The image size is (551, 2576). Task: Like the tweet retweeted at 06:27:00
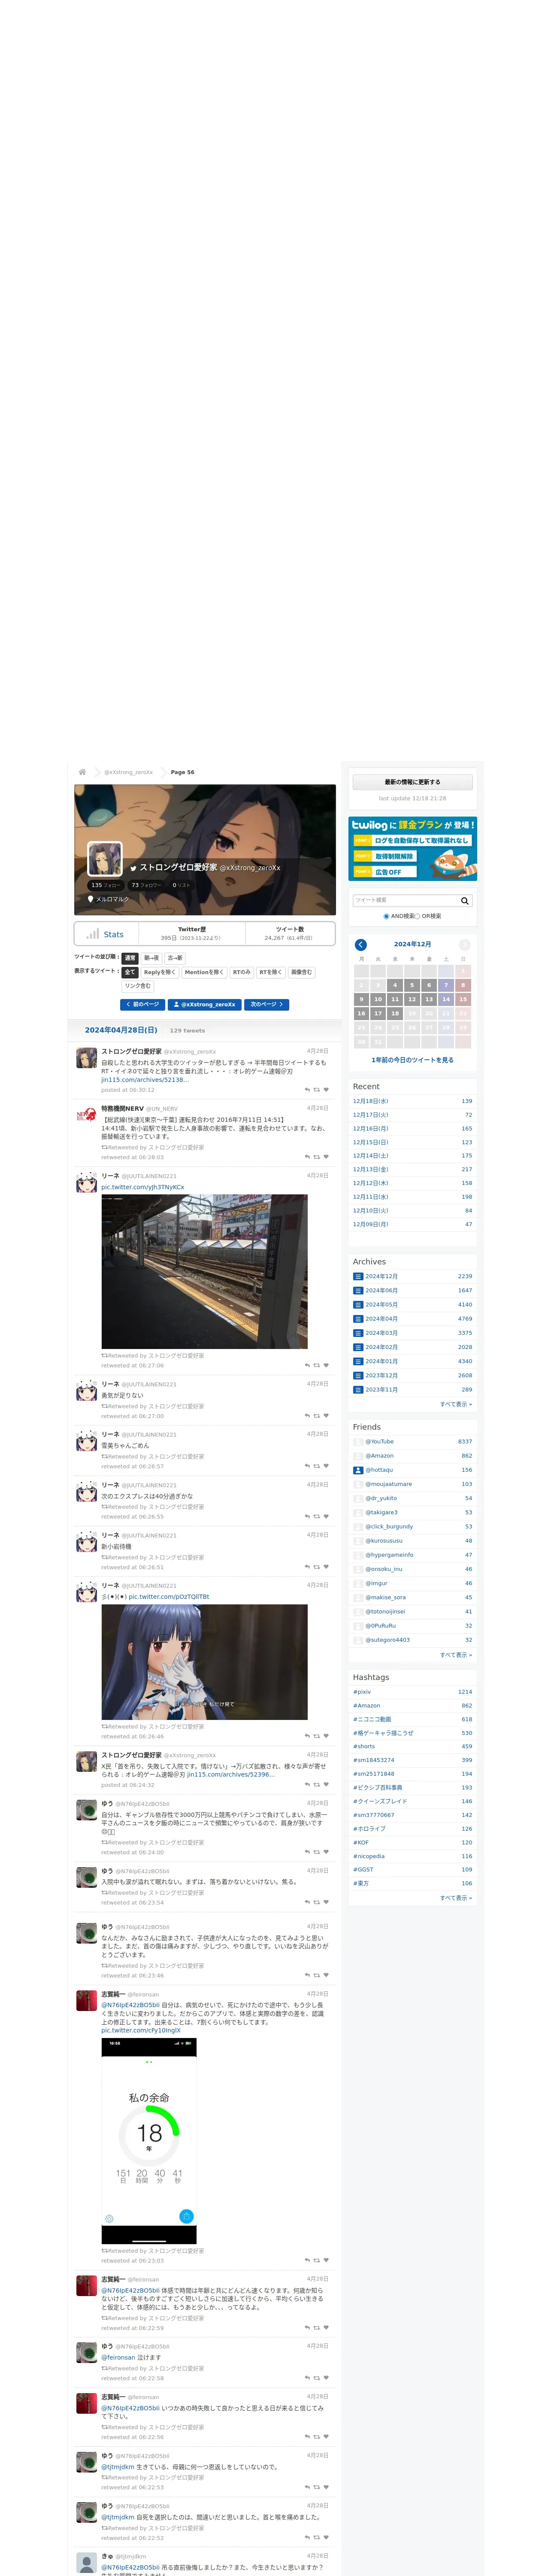326,1416
